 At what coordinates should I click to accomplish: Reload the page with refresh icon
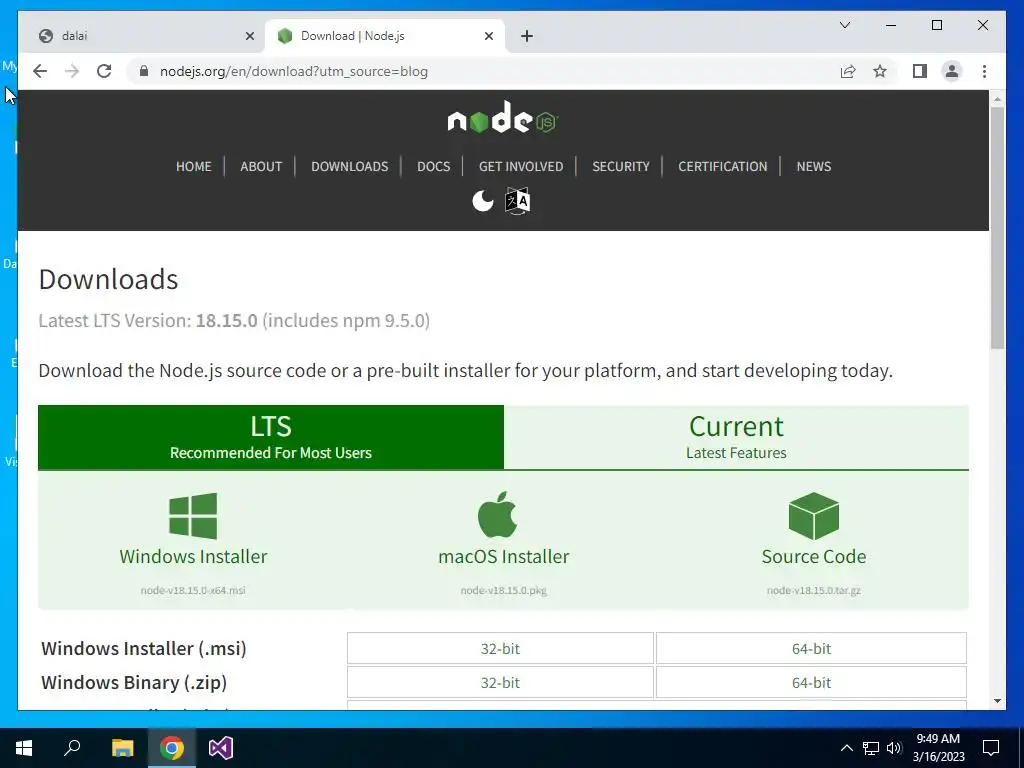point(104,71)
